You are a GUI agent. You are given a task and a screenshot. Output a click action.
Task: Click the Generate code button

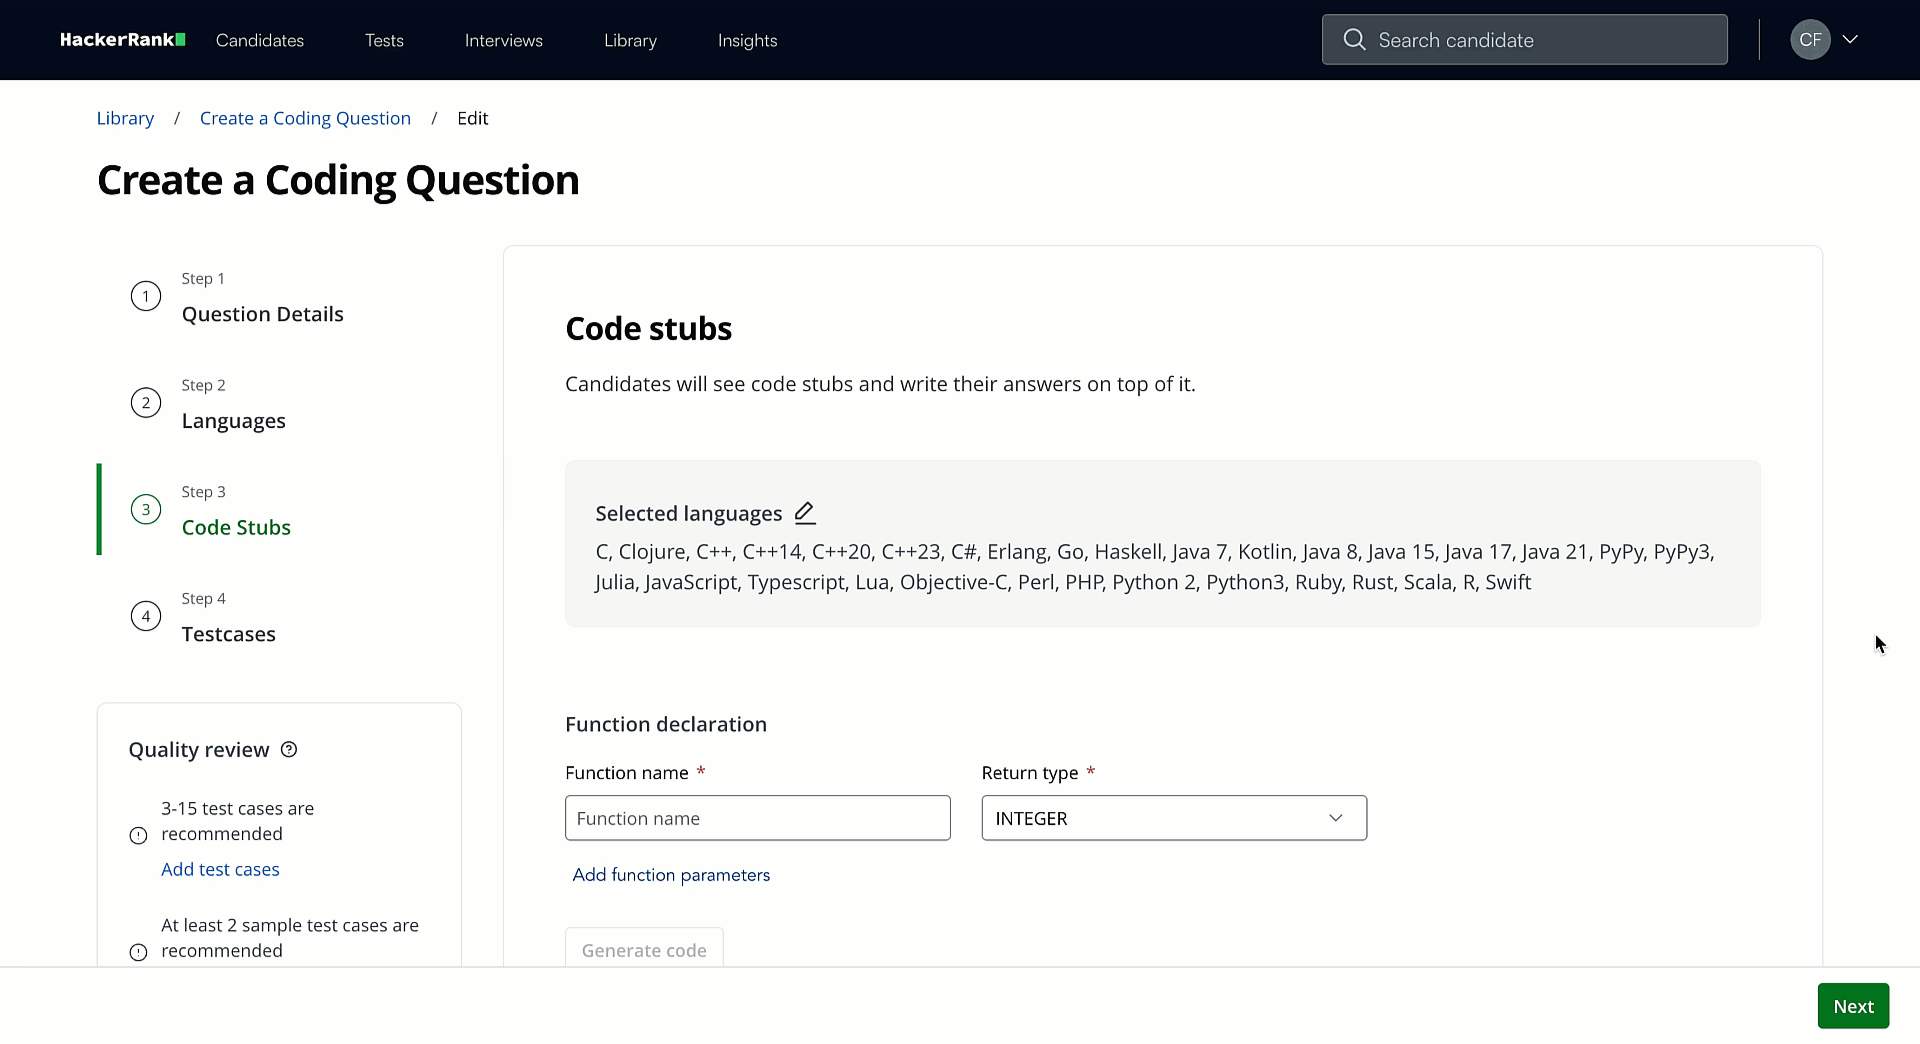point(643,950)
